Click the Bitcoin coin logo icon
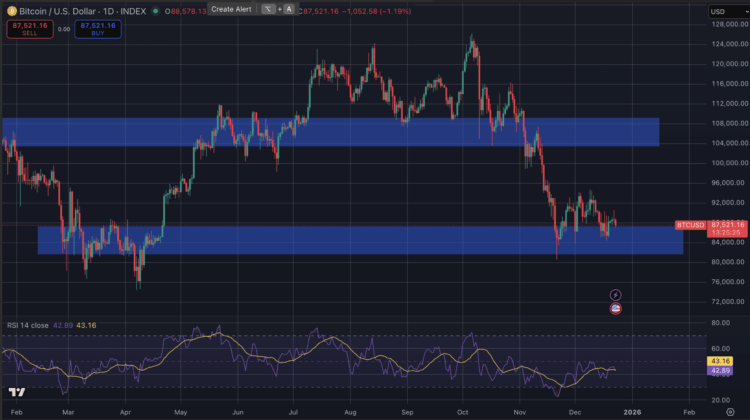750x420 pixels. coord(11,11)
